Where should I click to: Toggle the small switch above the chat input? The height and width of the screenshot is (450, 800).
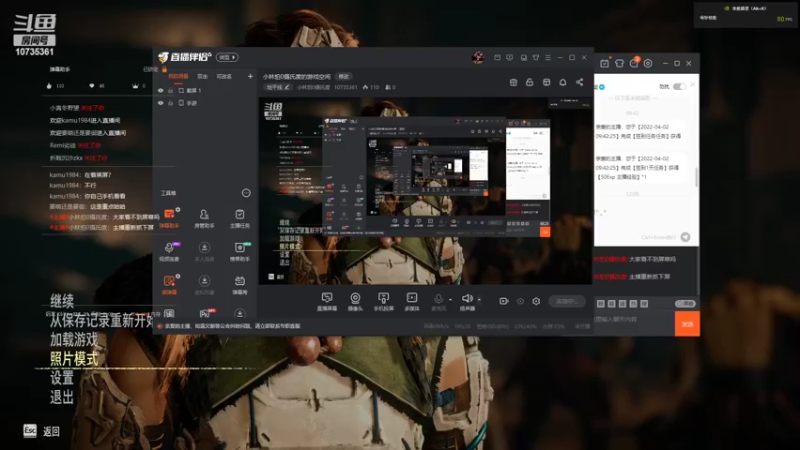click(685, 304)
